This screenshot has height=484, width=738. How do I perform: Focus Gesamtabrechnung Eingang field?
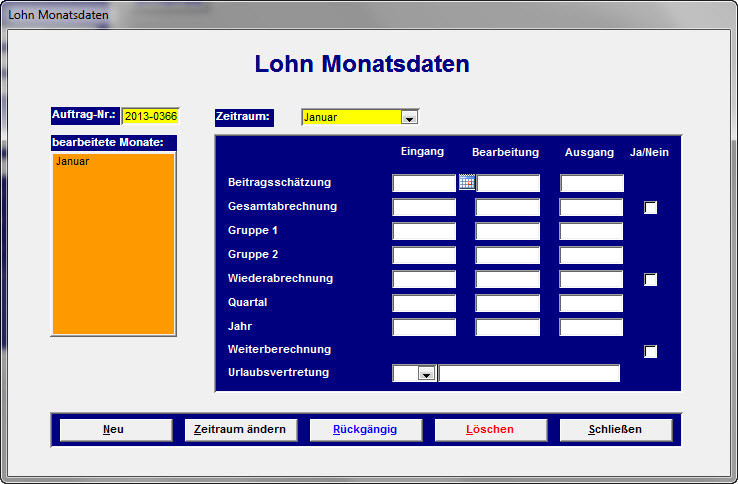tap(424, 207)
